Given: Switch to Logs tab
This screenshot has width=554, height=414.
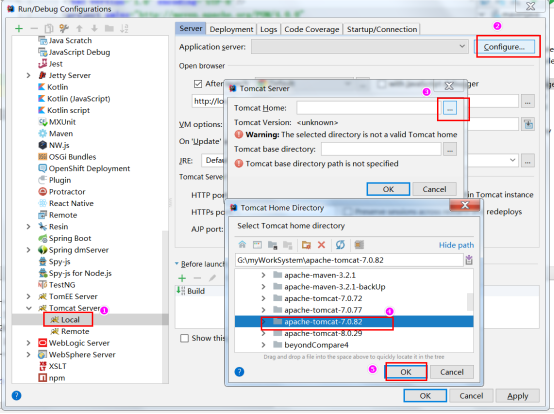Looking at the screenshot, I should tap(269, 29).
